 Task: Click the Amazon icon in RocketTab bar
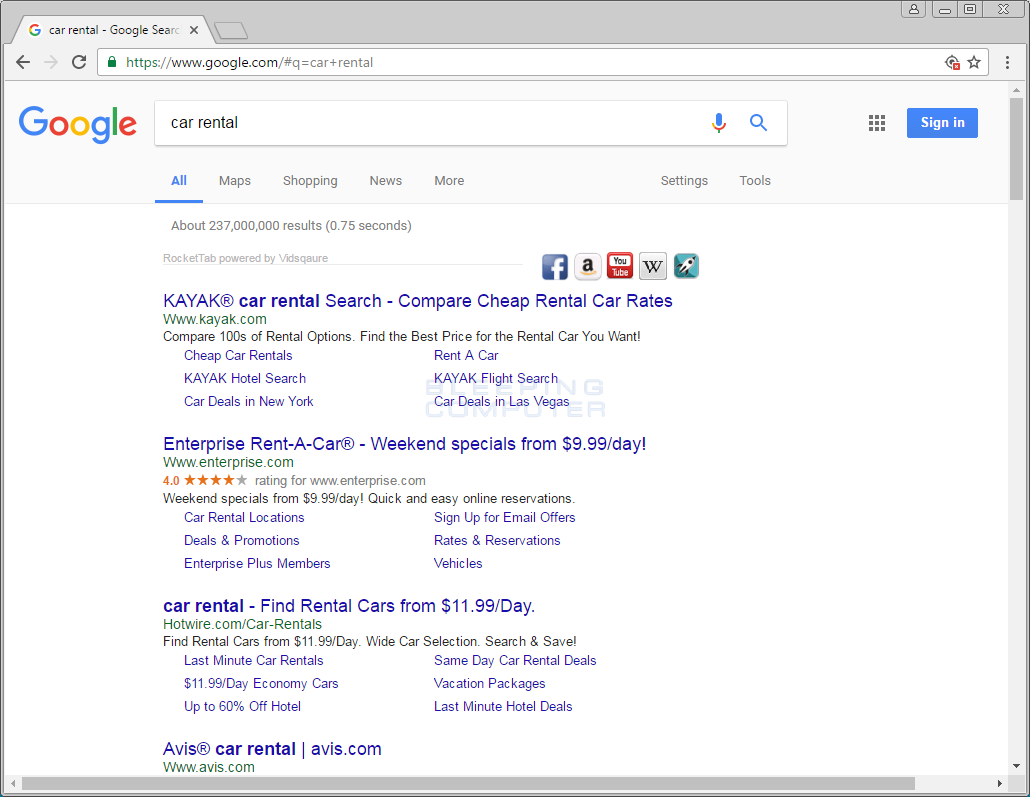[x=587, y=267]
